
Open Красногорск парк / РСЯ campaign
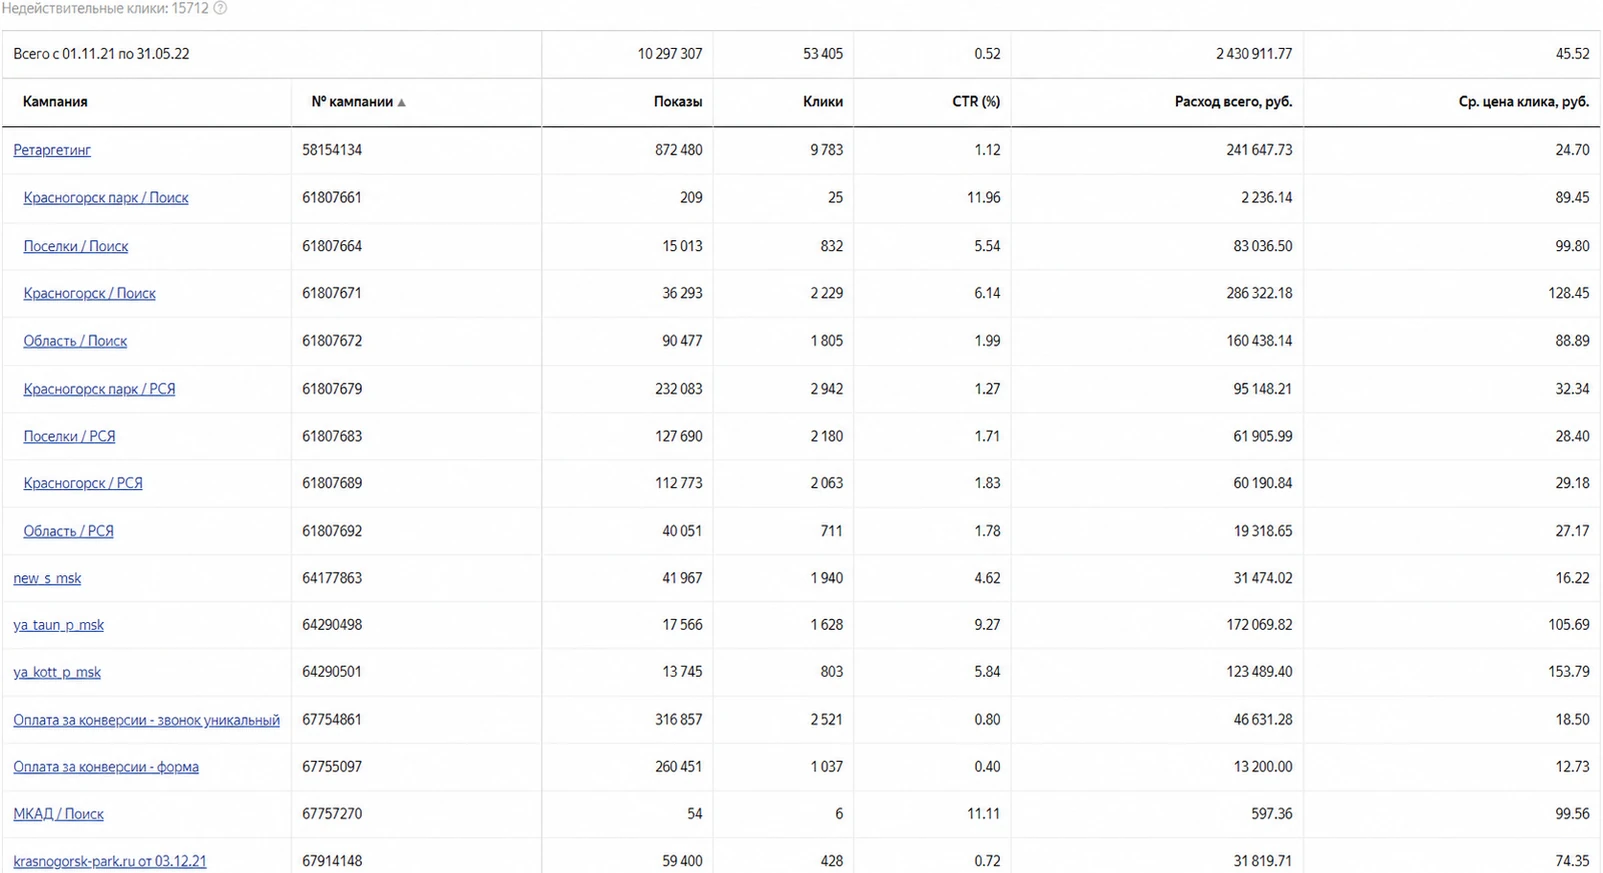point(99,389)
